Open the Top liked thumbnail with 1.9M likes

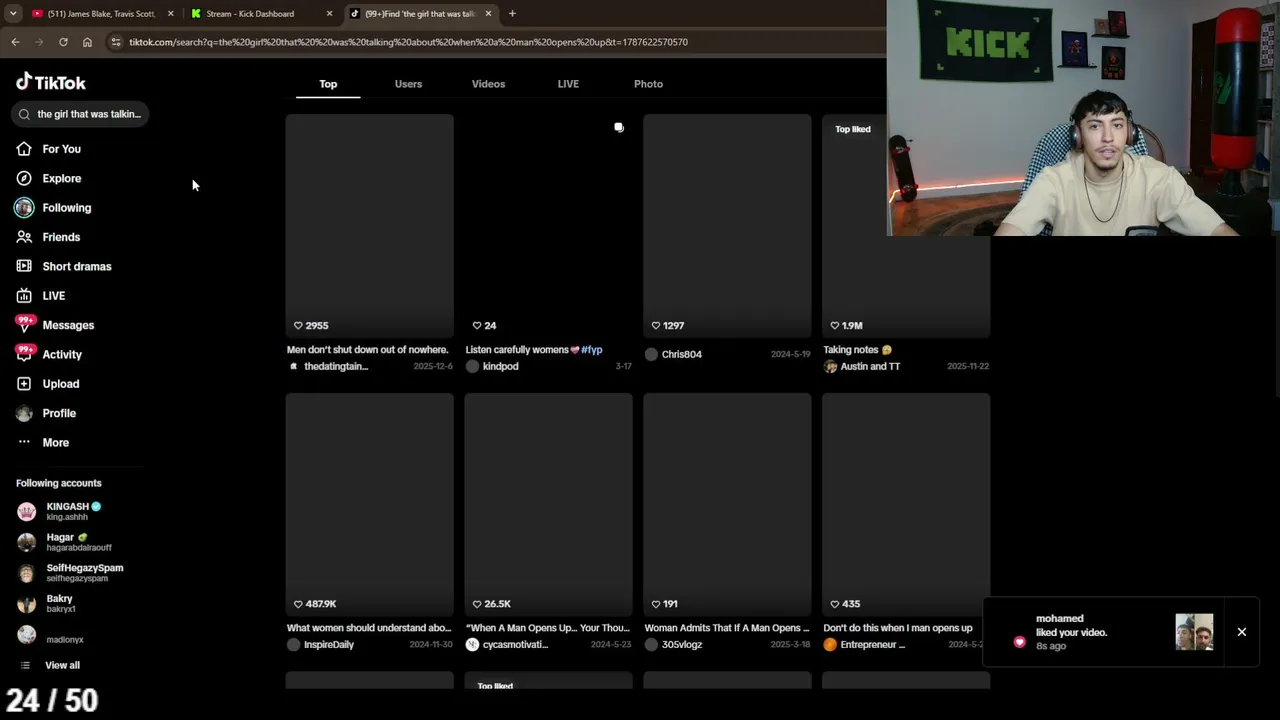click(x=906, y=226)
